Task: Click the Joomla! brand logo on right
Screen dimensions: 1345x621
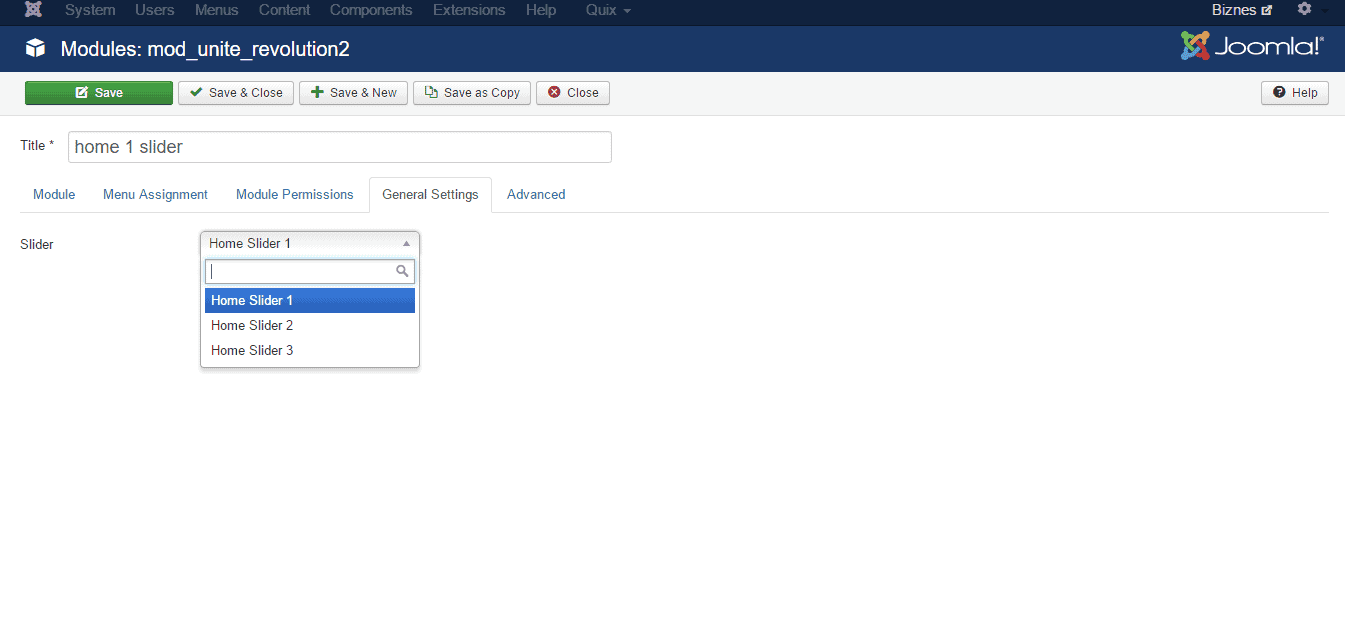Action: [x=1252, y=46]
